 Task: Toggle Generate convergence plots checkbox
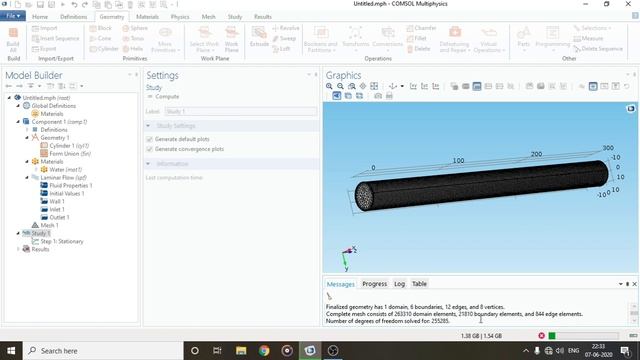click(x=149, y=149)
